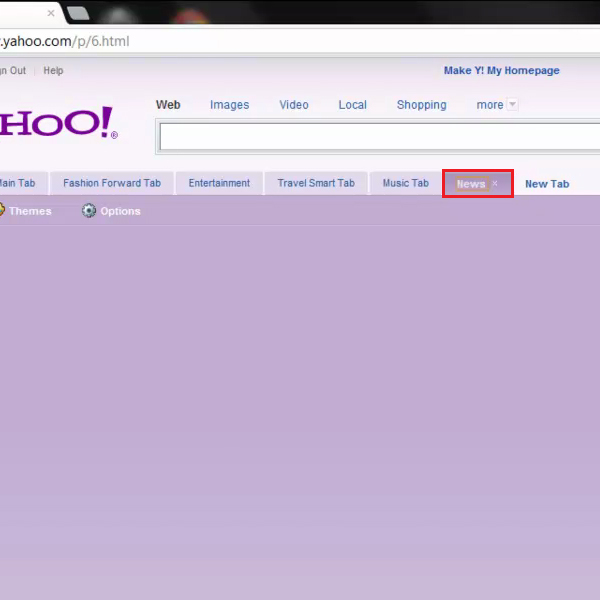
Task: Close the News tab with its x
Action: [x=495, y=183]
